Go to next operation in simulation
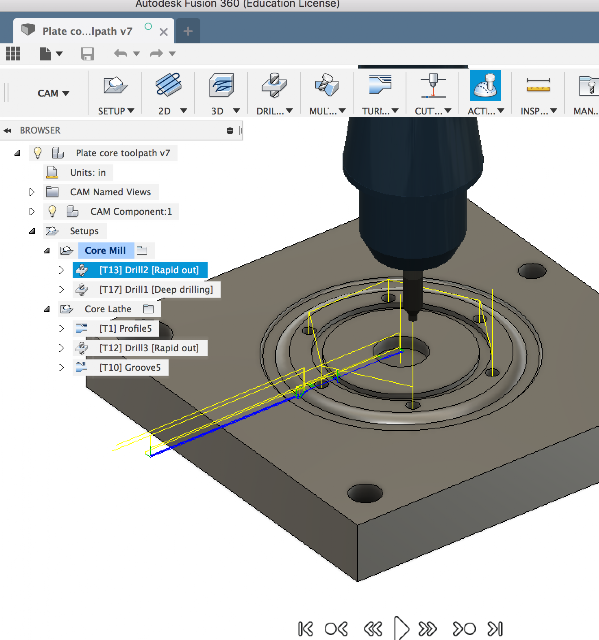This screenshot has width=599, height=640. tap(464, 629)
